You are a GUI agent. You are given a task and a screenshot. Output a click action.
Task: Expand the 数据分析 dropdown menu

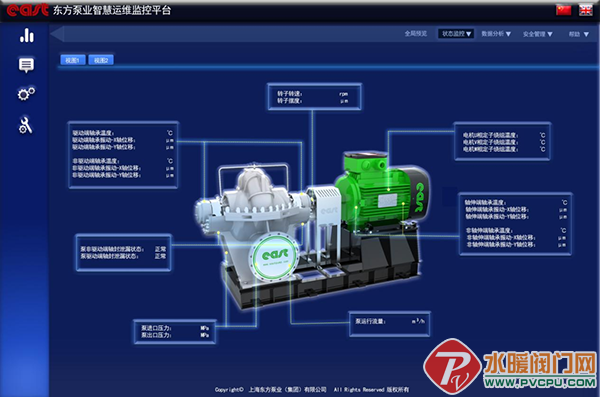(496, 34)
